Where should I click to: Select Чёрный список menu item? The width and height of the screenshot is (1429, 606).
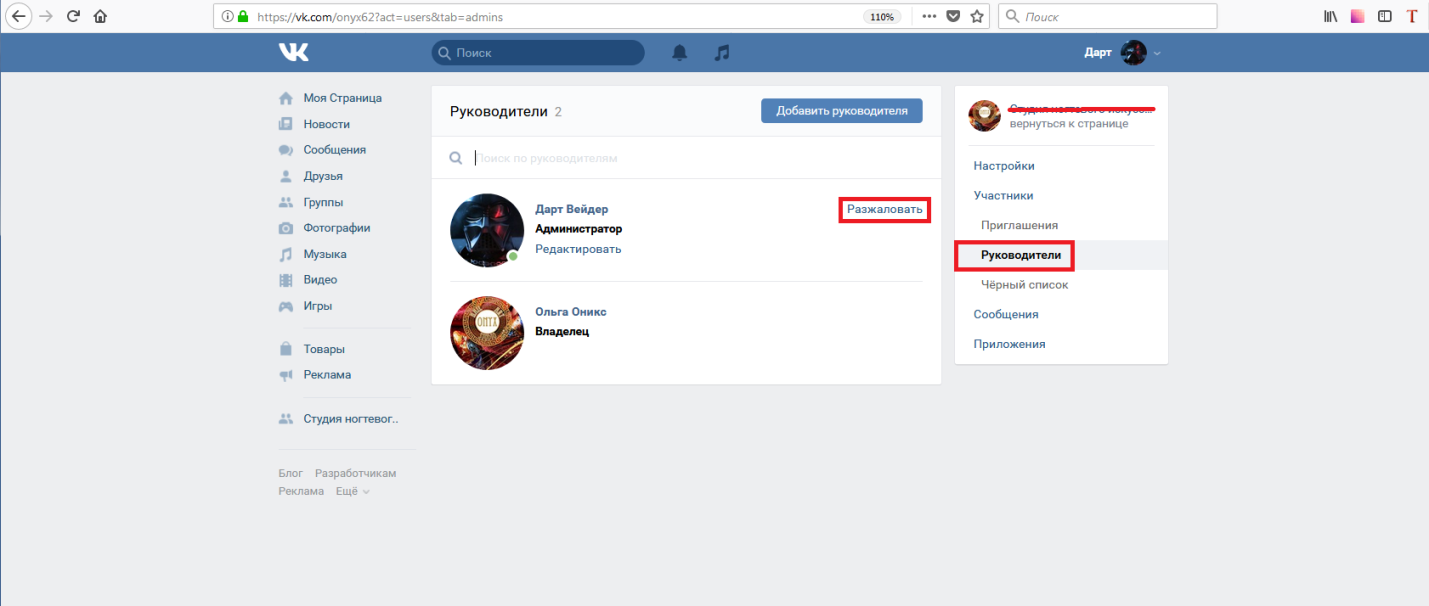[1024, 285]
